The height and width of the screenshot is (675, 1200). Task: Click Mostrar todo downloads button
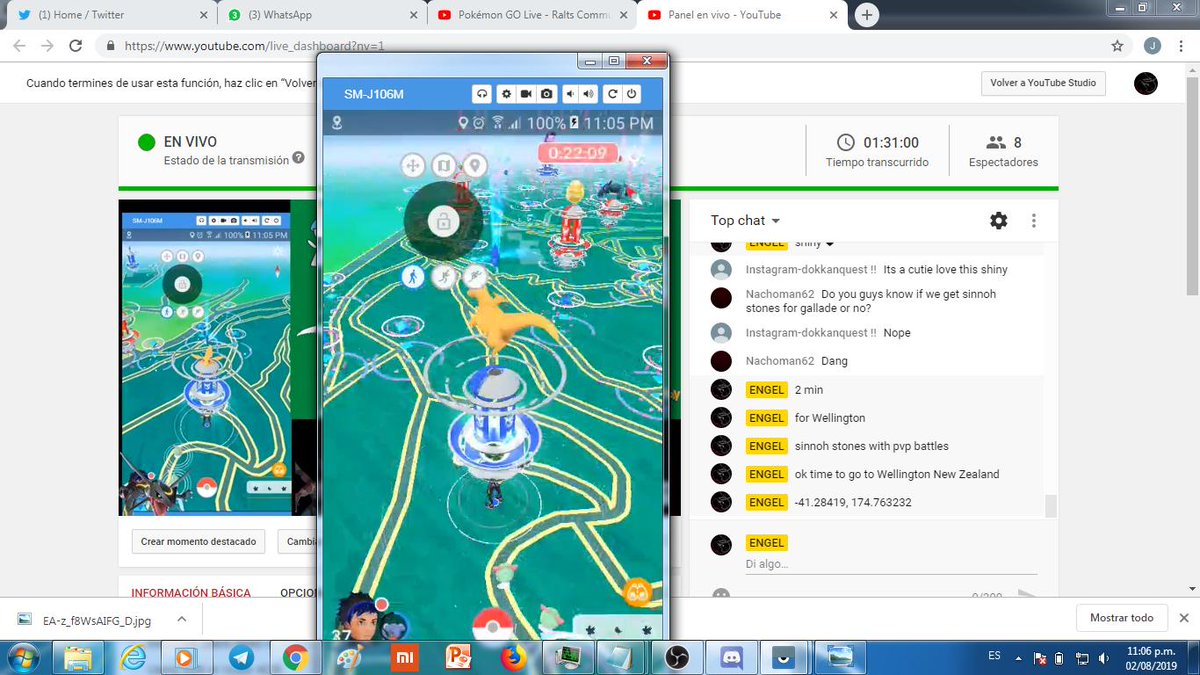1121,618
